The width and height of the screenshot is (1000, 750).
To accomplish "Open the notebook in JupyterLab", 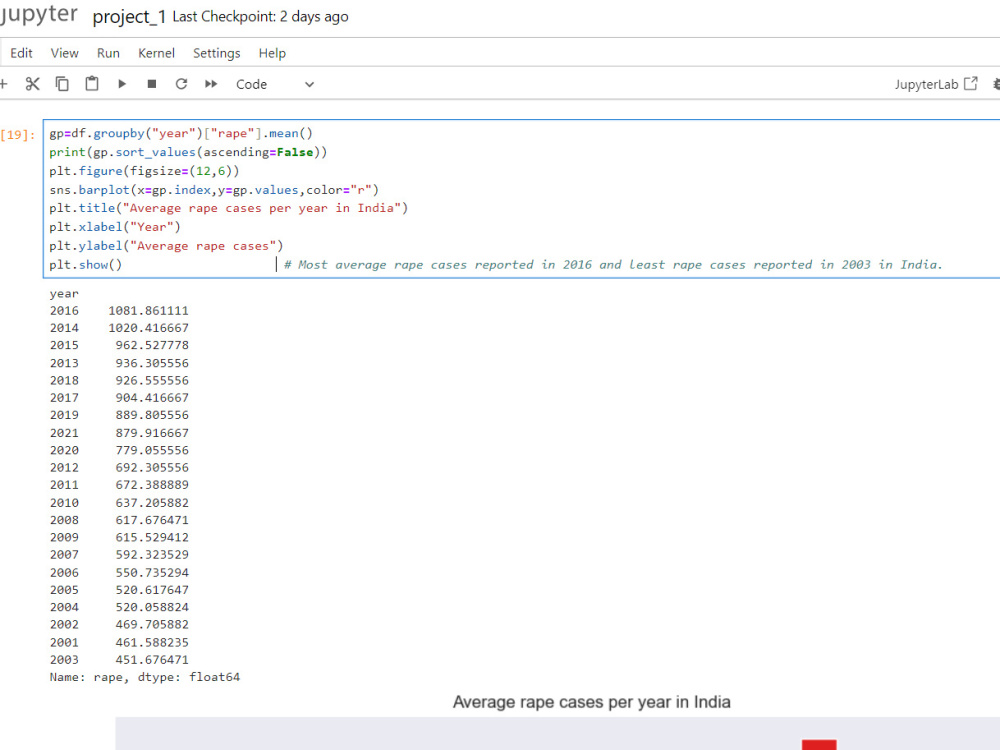I will pyautogui.click(x=936, y=84).
